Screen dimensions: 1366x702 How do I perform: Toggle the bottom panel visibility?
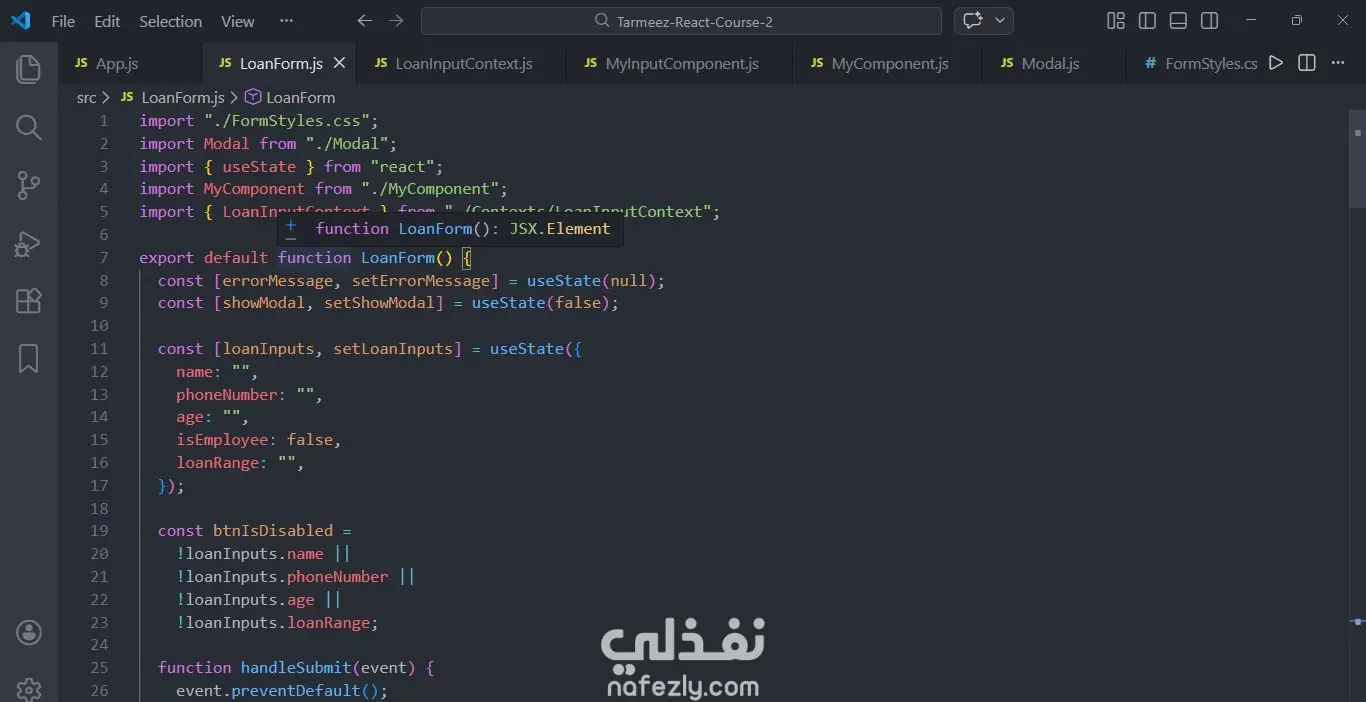coord(1179,21)
